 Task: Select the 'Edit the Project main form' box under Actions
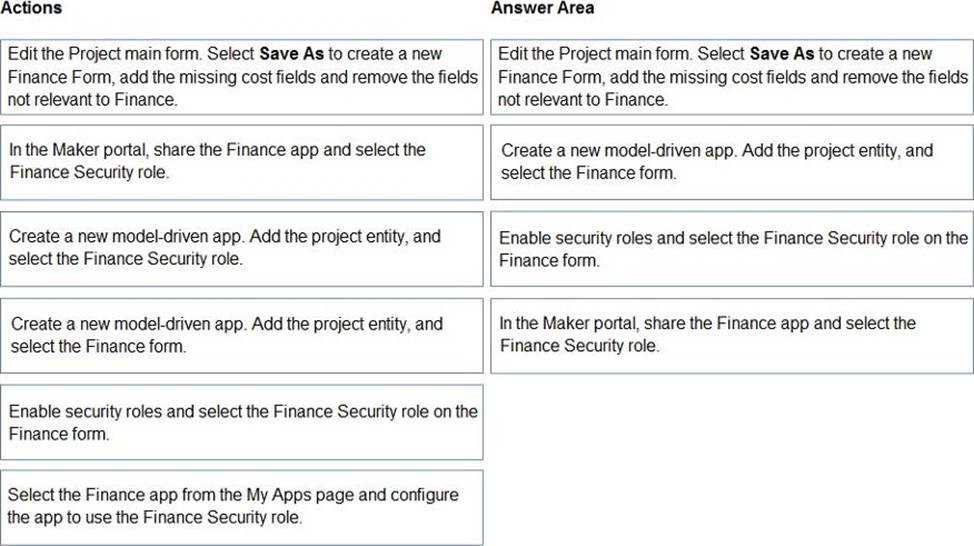pos(242,77)
